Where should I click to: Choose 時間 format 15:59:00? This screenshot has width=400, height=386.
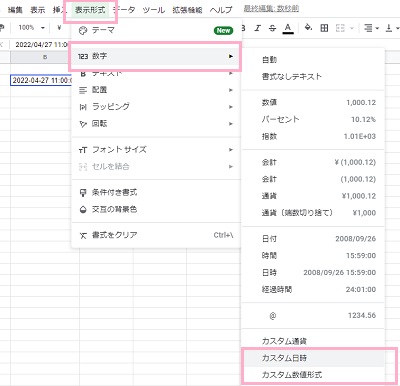pos(313,256)
